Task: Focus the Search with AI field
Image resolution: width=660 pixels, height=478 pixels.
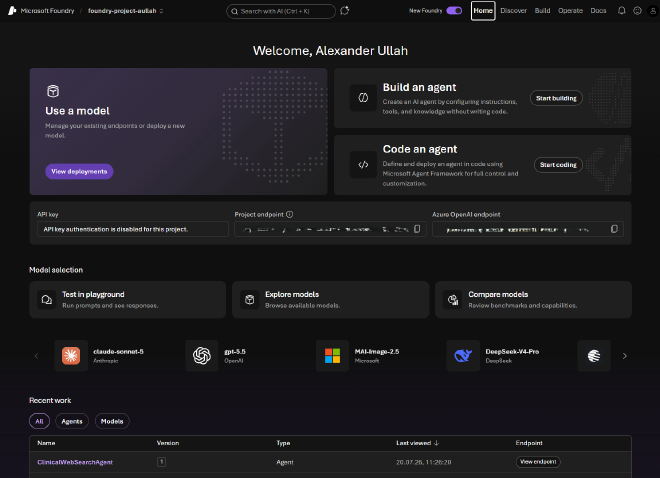Action: 281,11
